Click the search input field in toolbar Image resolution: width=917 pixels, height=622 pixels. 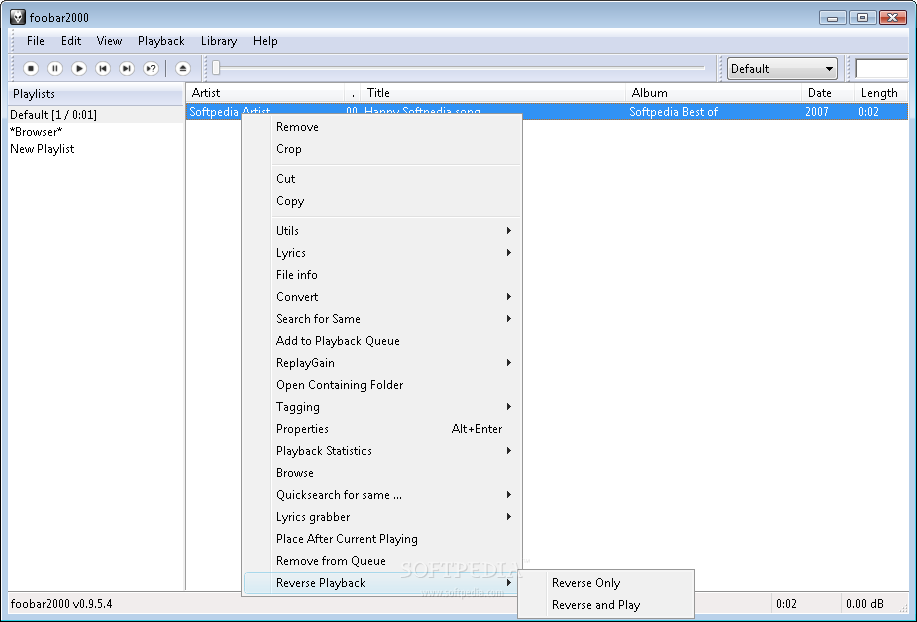[881, 68]
